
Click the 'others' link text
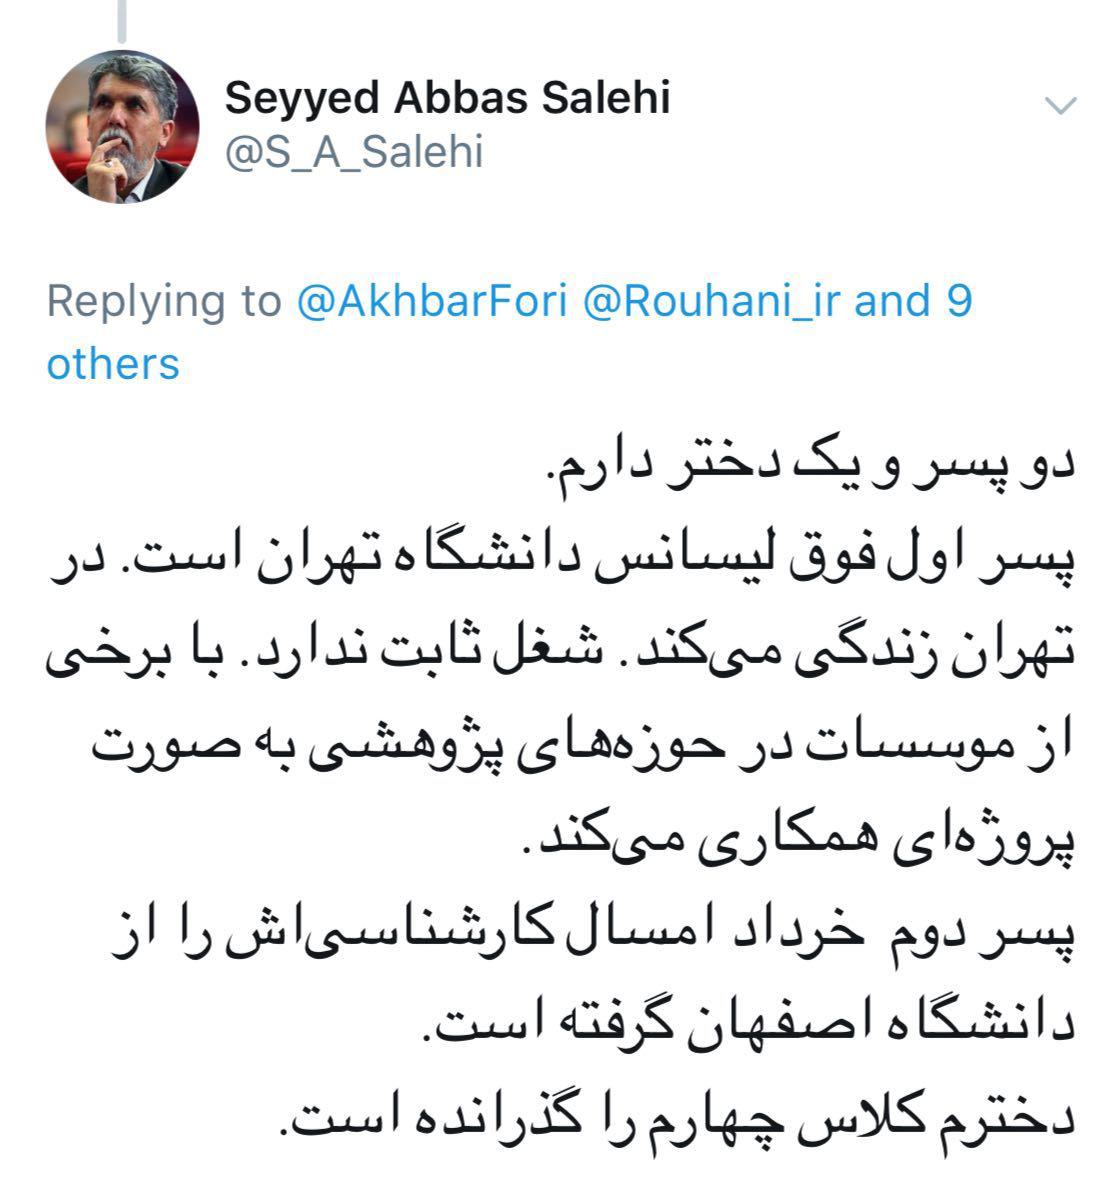[x=113, y=364]
